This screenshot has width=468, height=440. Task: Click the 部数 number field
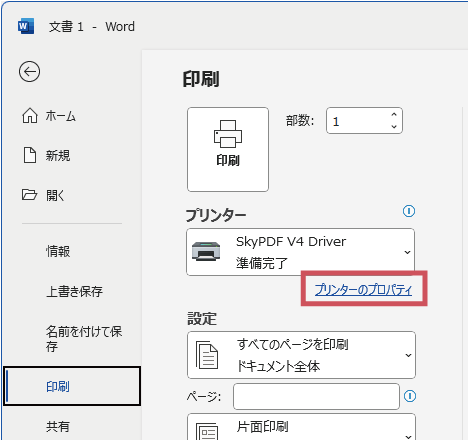click(x=364, y=121)
